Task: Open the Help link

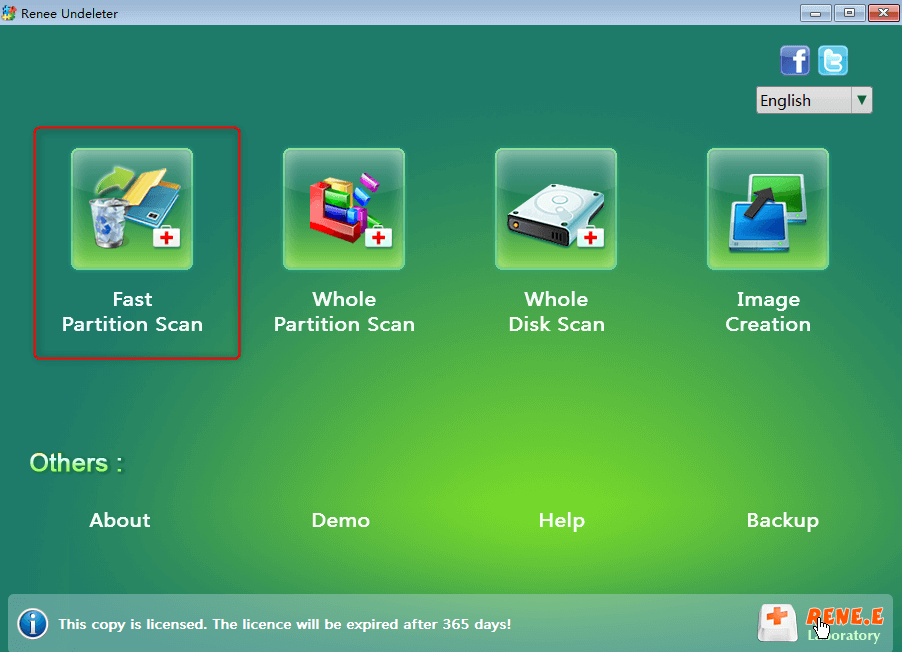Action: point(561,521)
